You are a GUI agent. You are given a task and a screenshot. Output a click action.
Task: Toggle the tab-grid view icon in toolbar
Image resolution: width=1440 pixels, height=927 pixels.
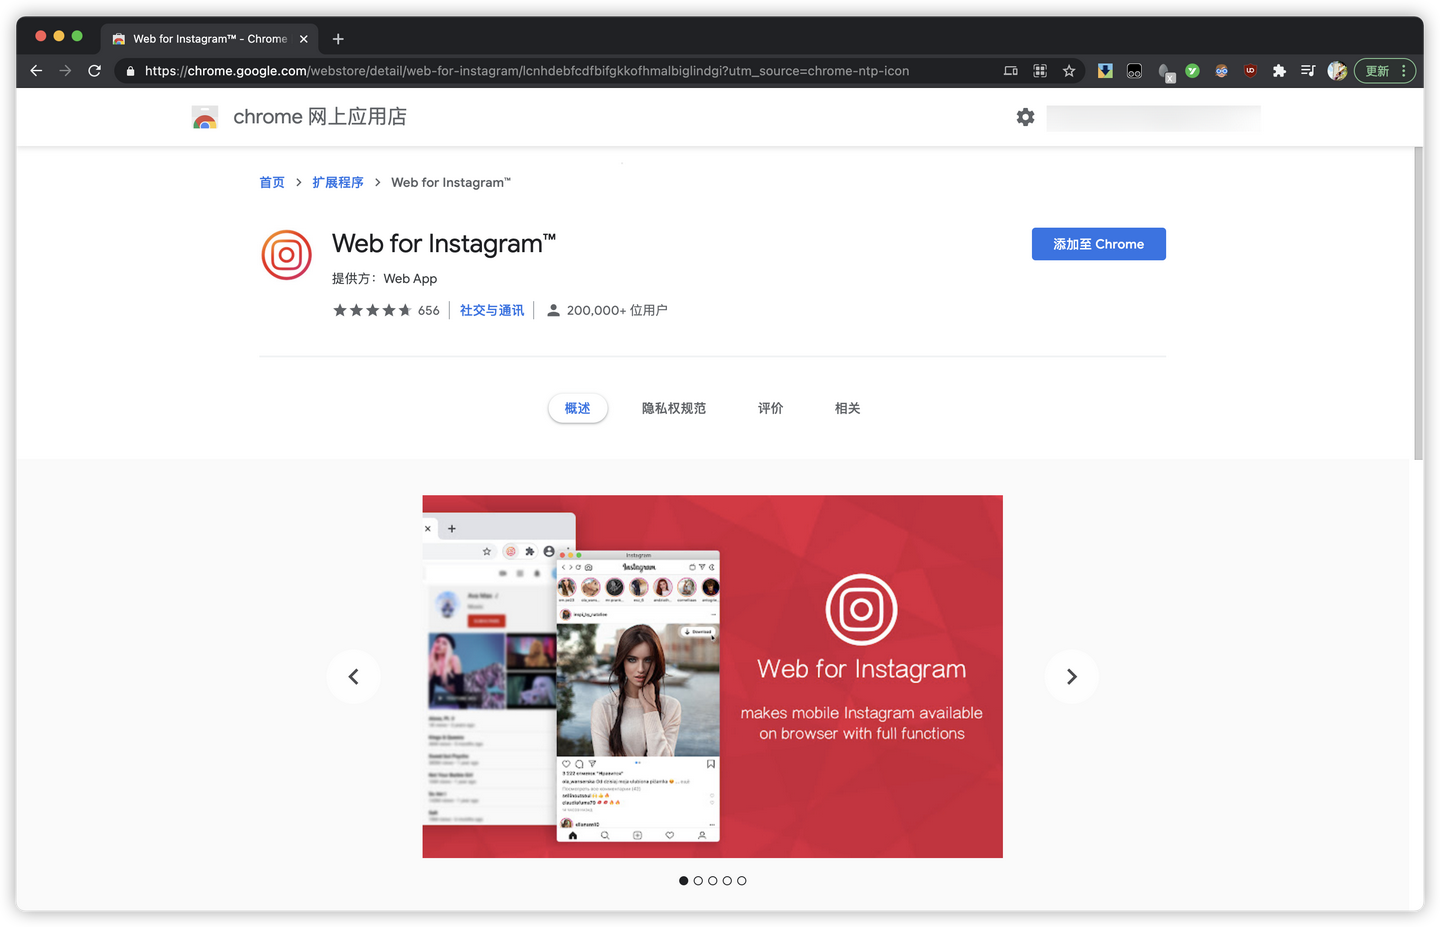[1039, 70]
